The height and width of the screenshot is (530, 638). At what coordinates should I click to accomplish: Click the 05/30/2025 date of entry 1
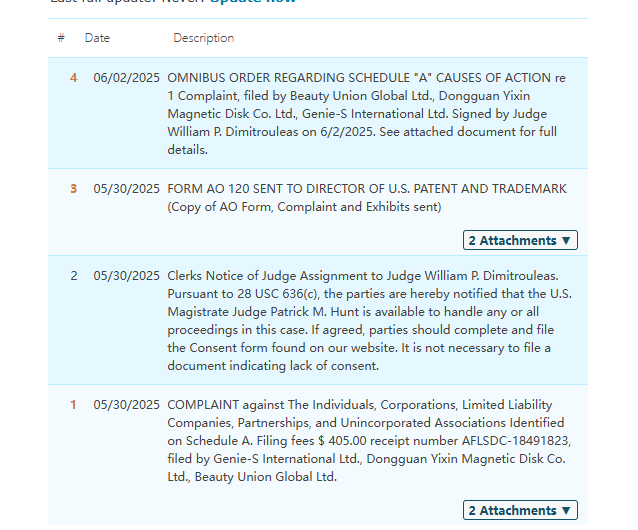click(126, 405)
